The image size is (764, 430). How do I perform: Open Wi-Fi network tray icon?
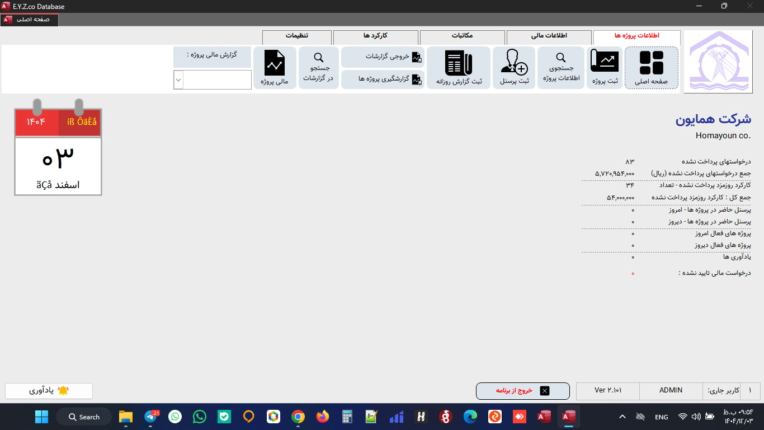tap(683, 417)
